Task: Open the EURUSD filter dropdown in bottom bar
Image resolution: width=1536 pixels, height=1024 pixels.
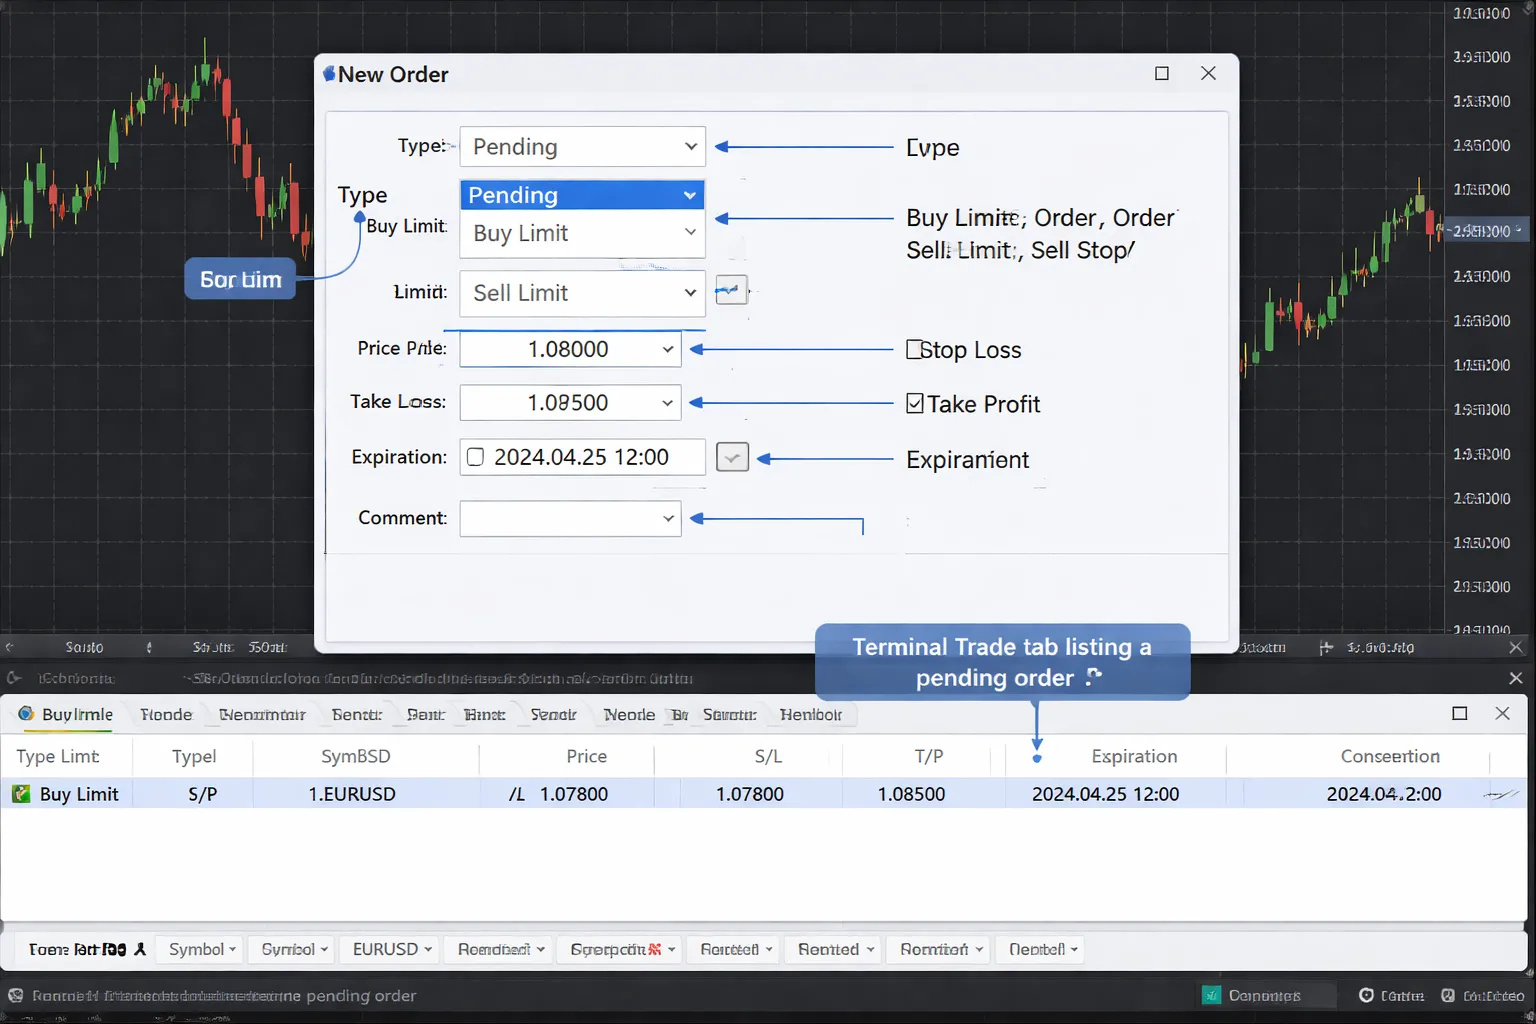Action: tap(391, 949)
